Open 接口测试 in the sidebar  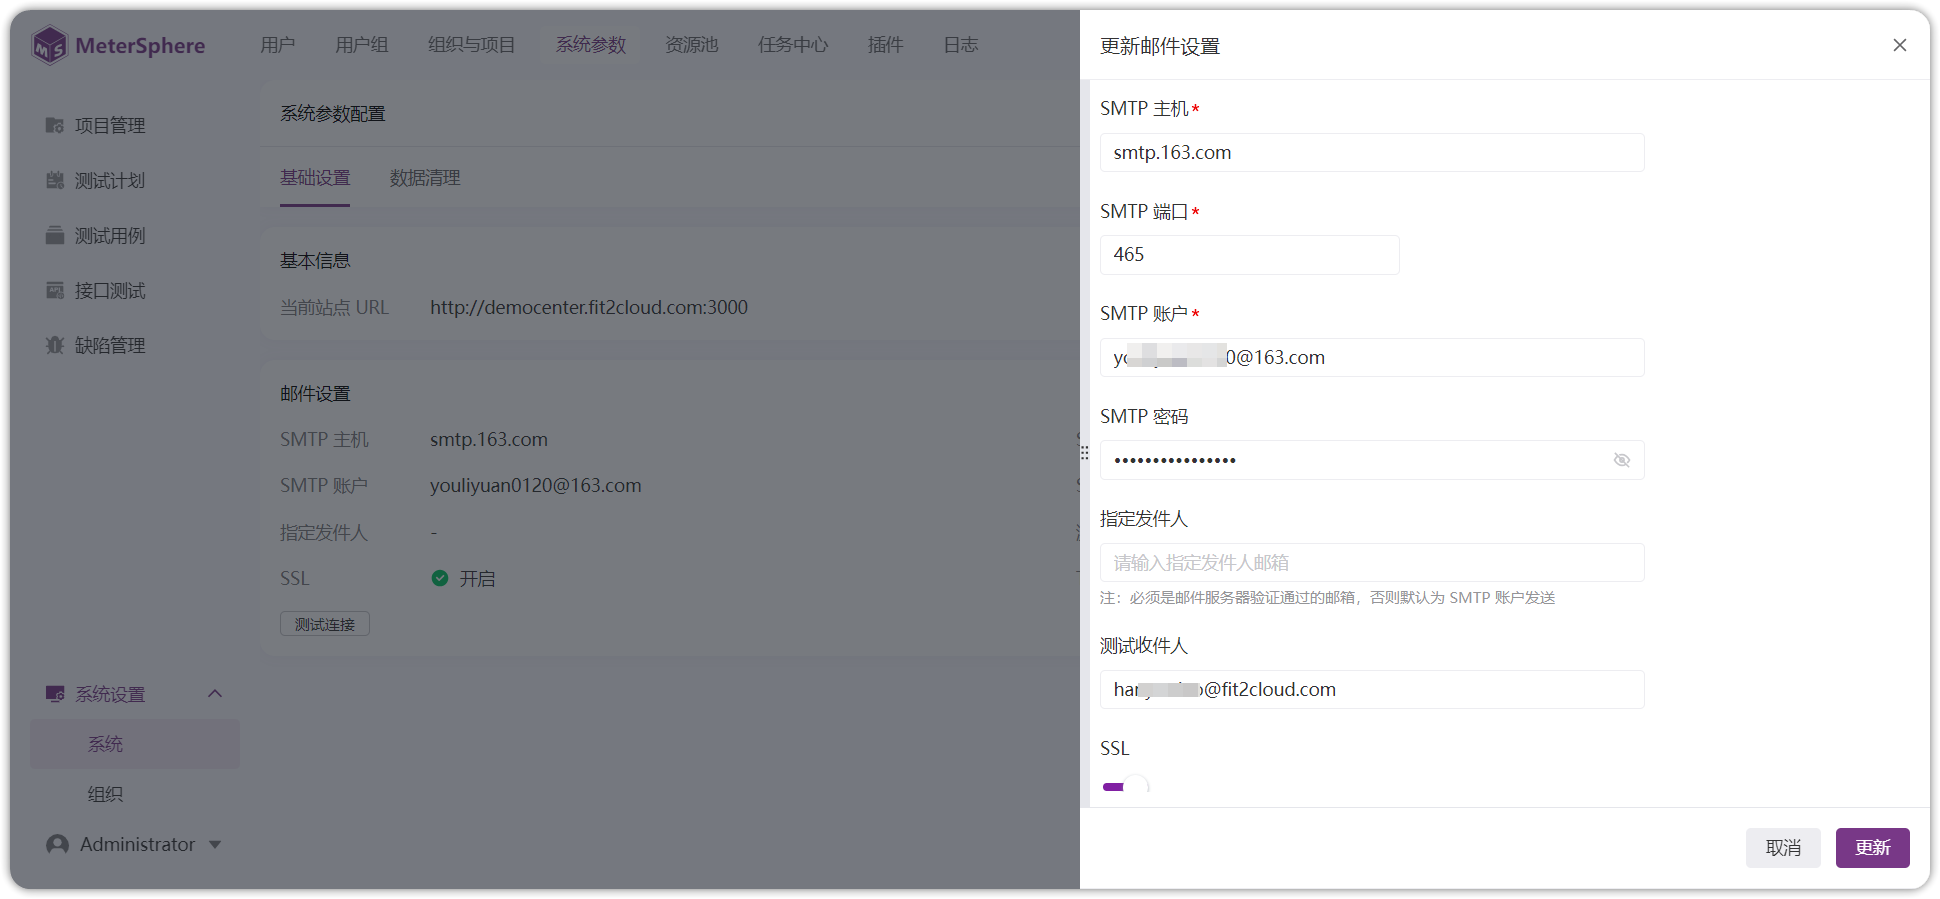pyautogui.click(x=96, y=290)
